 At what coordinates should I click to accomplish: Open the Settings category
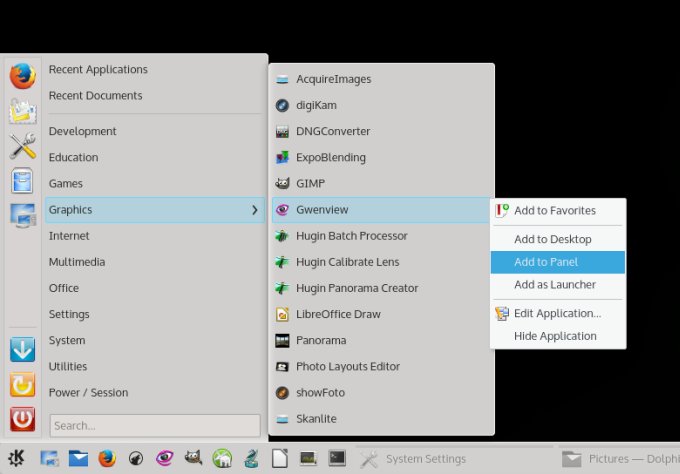click(155, 314)
